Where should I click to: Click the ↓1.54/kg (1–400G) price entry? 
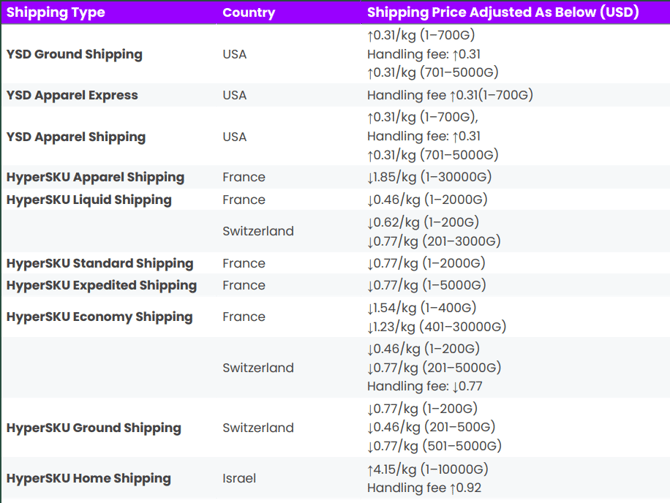click(422, 308)
